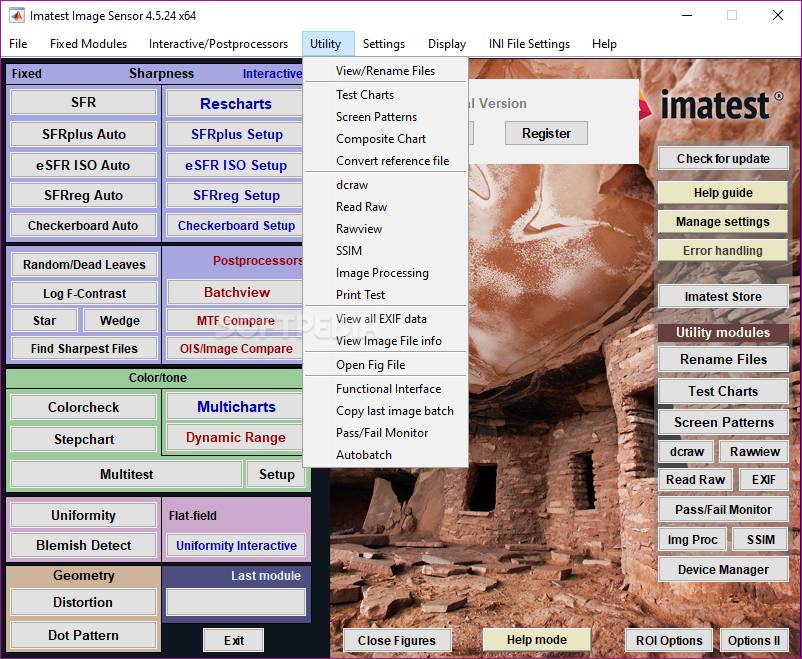Screen dimensions: 802x659
Task: Open the File menu
Action: point(18,44)
